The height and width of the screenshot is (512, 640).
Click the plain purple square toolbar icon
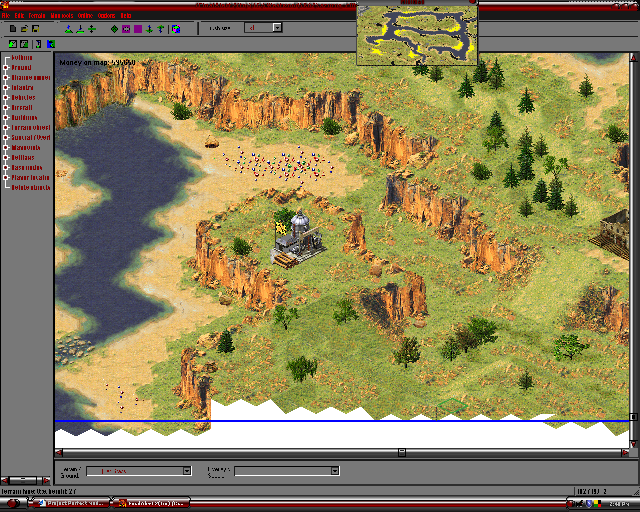coord(138,29)
